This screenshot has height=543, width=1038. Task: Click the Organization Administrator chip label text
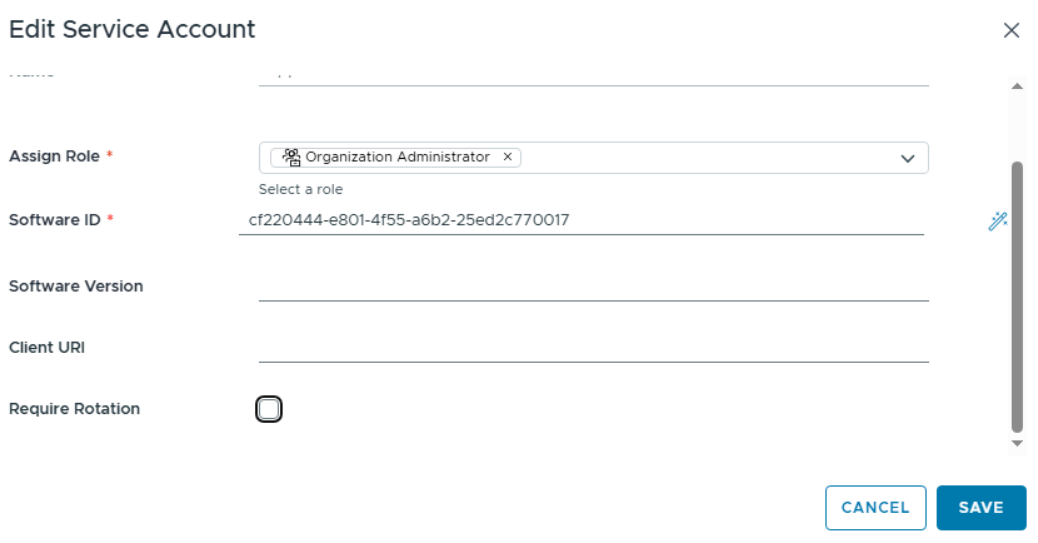397,157
